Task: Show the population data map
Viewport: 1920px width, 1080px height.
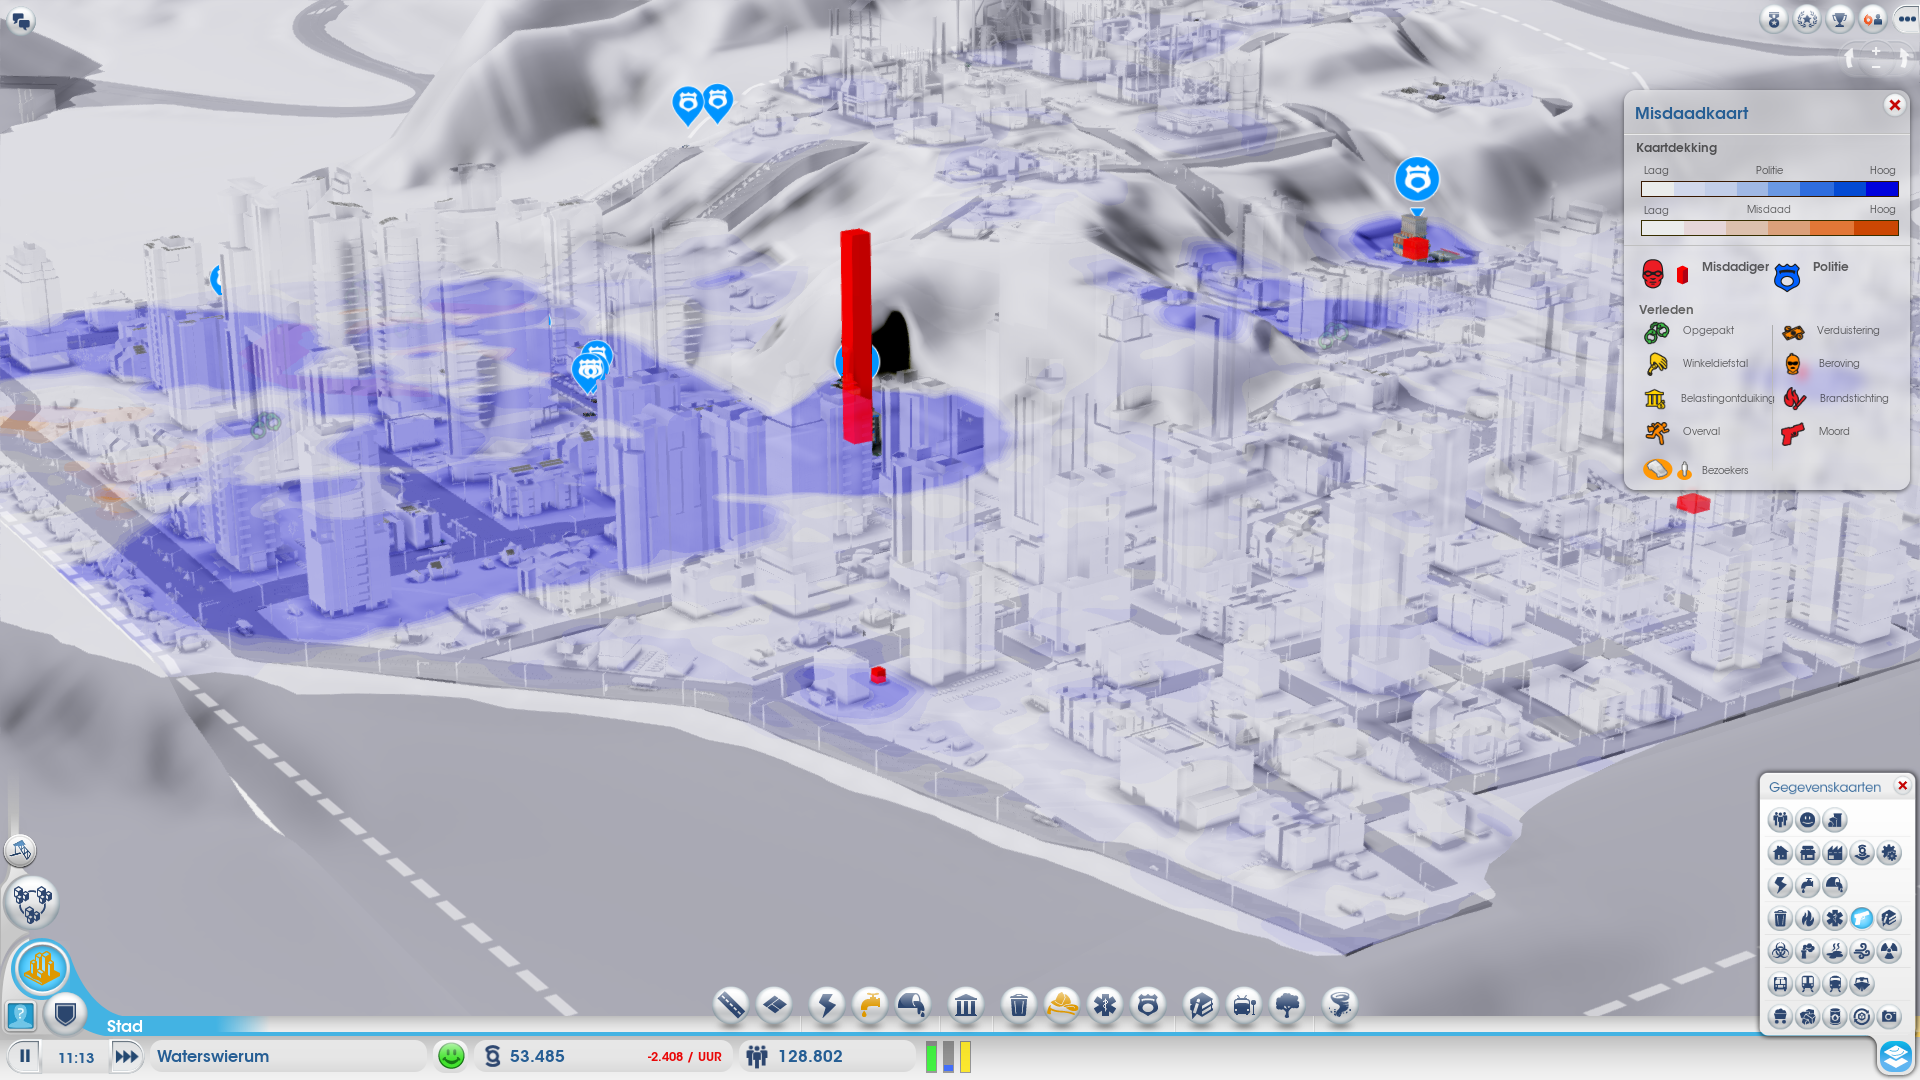Action: [1780, 820]
